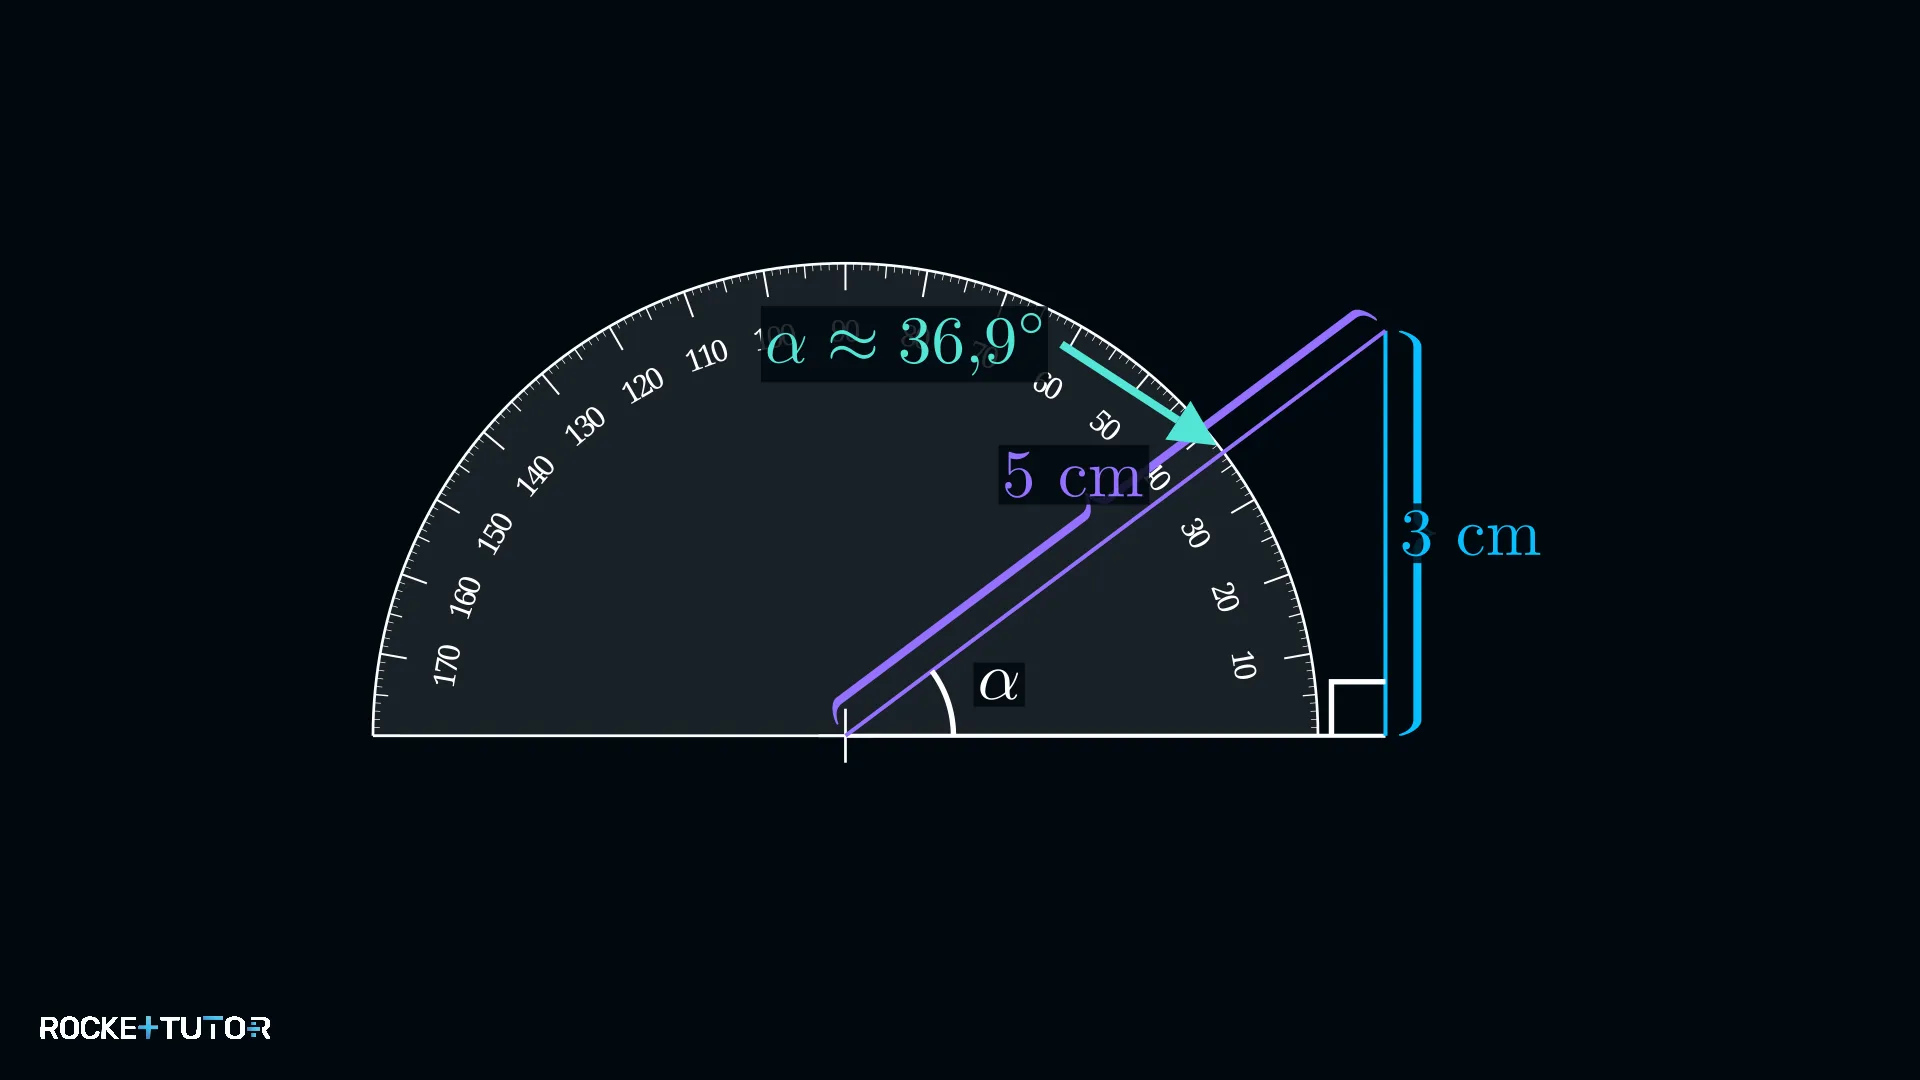Click the protractor center crosshair mark
The height and width of the screenshot is (1080, 1920).
[845, 736]
